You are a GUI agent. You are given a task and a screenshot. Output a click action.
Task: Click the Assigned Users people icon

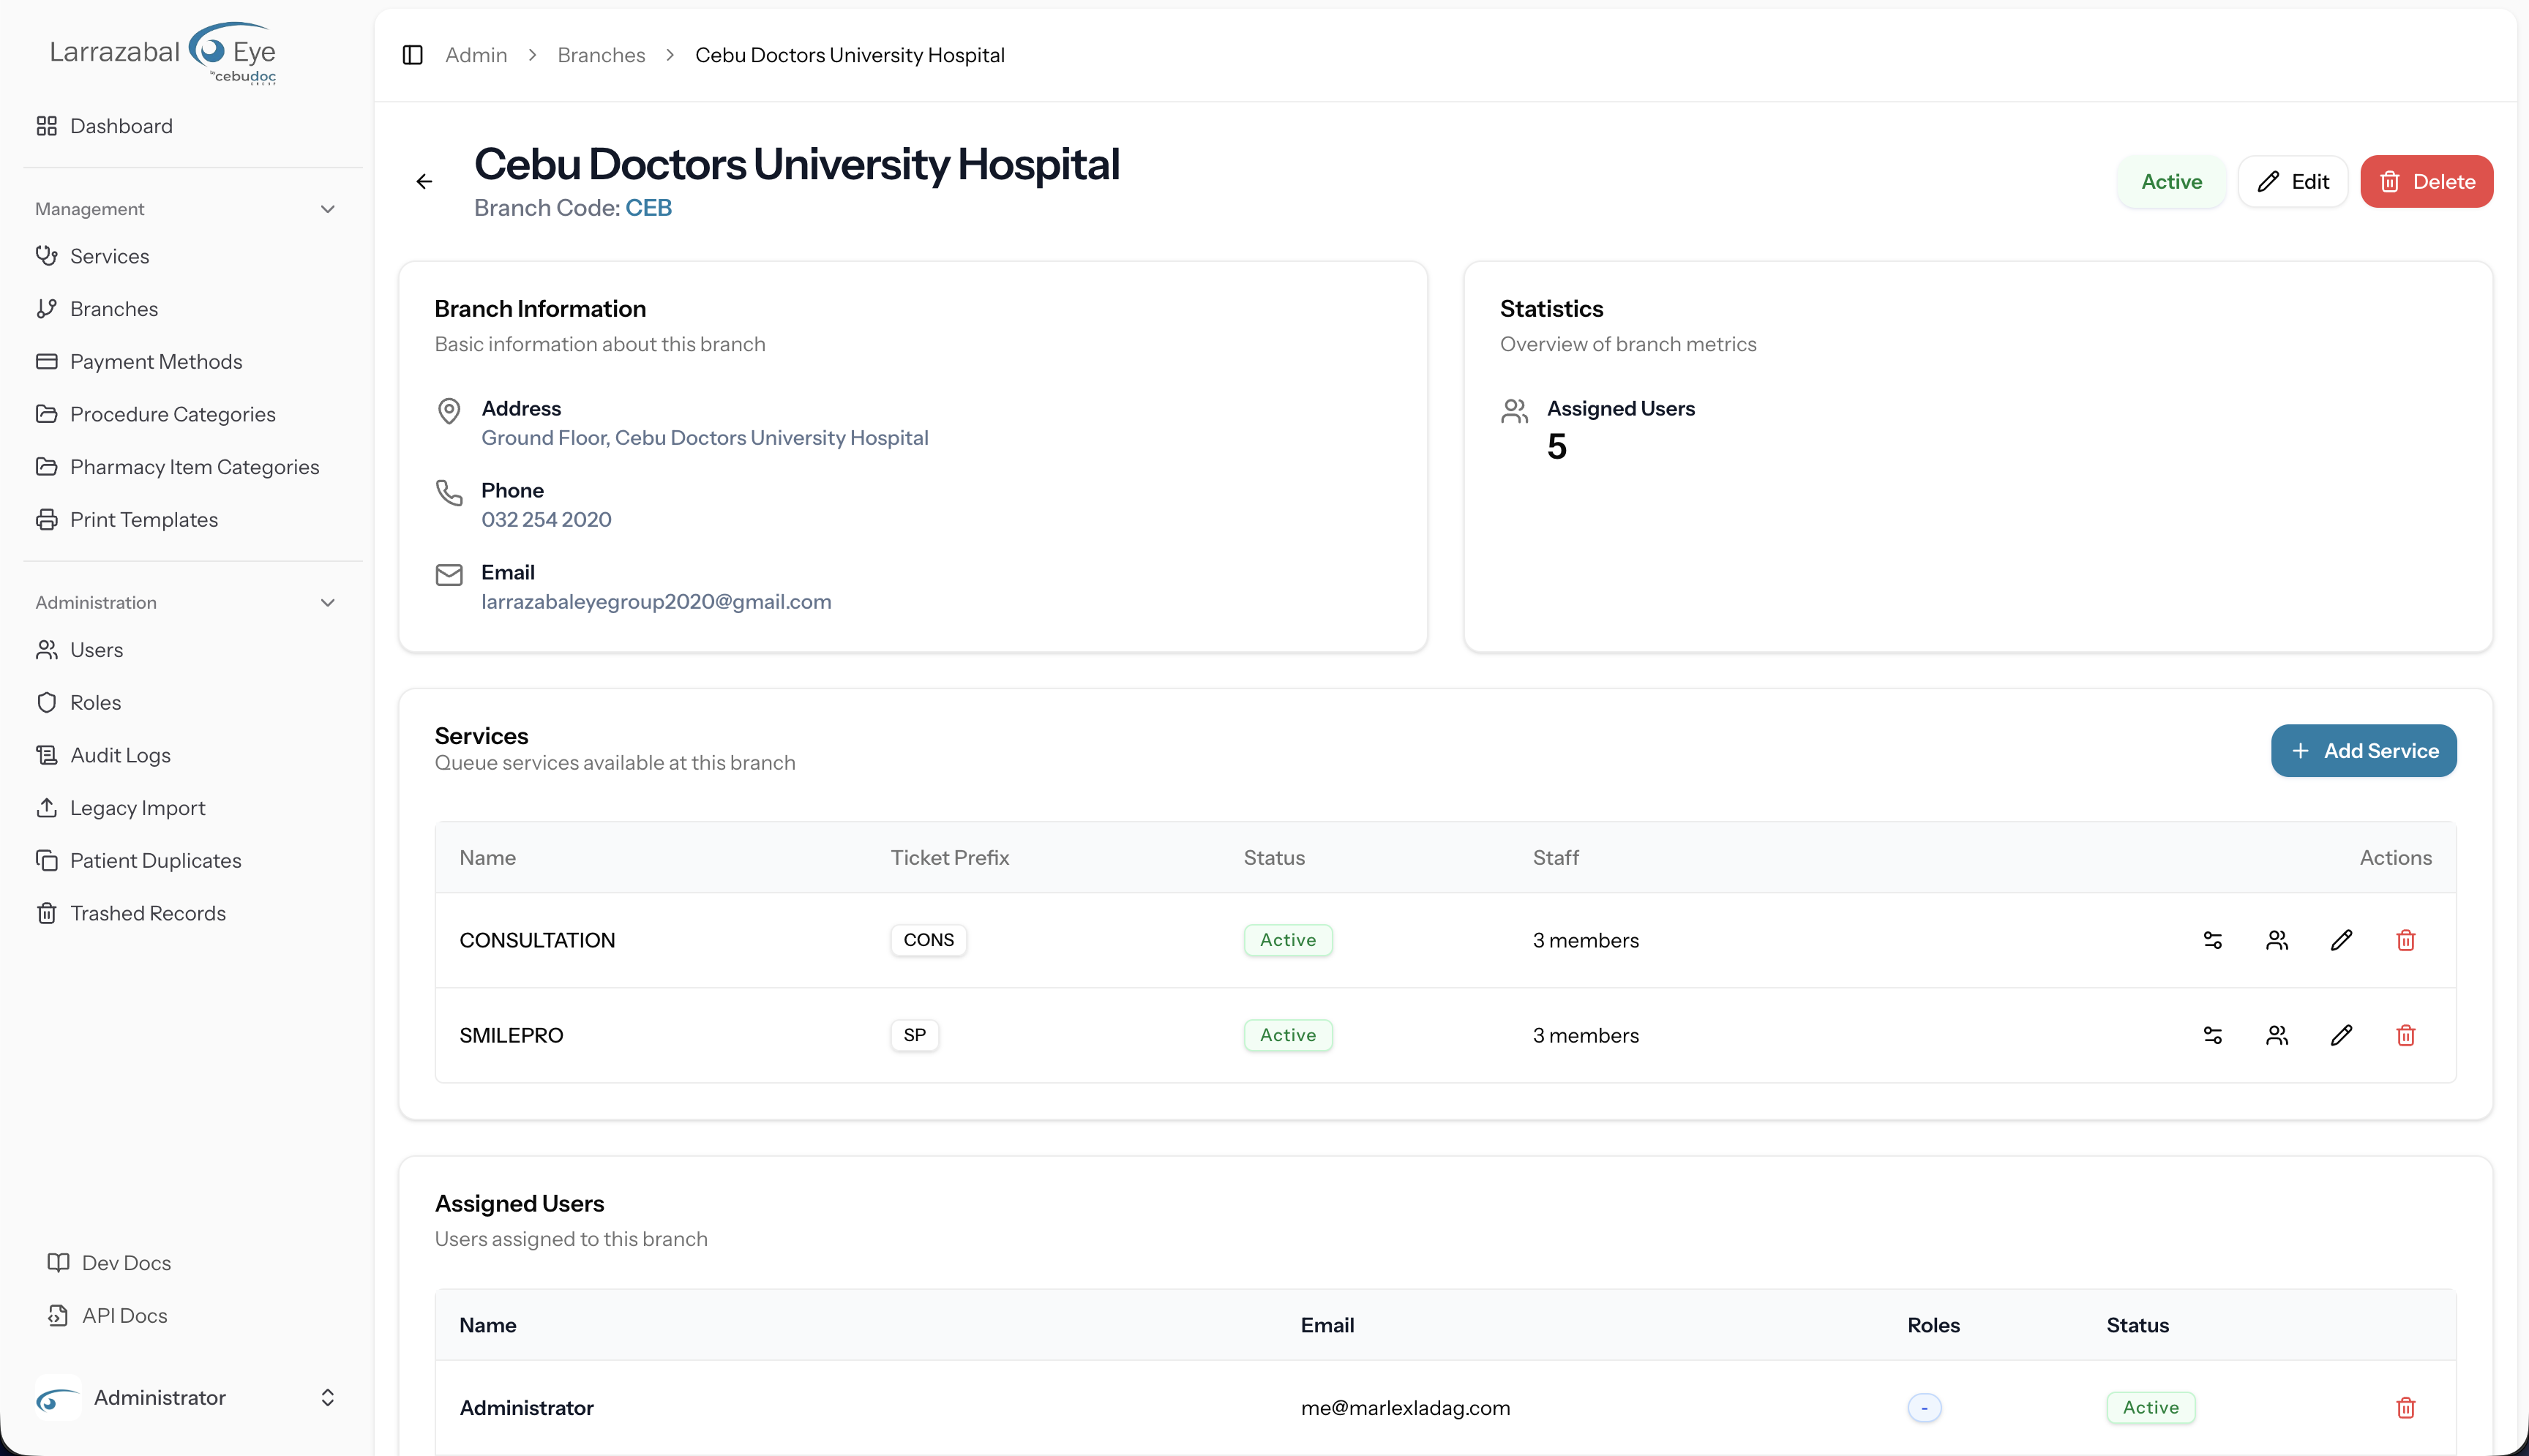1514,411
